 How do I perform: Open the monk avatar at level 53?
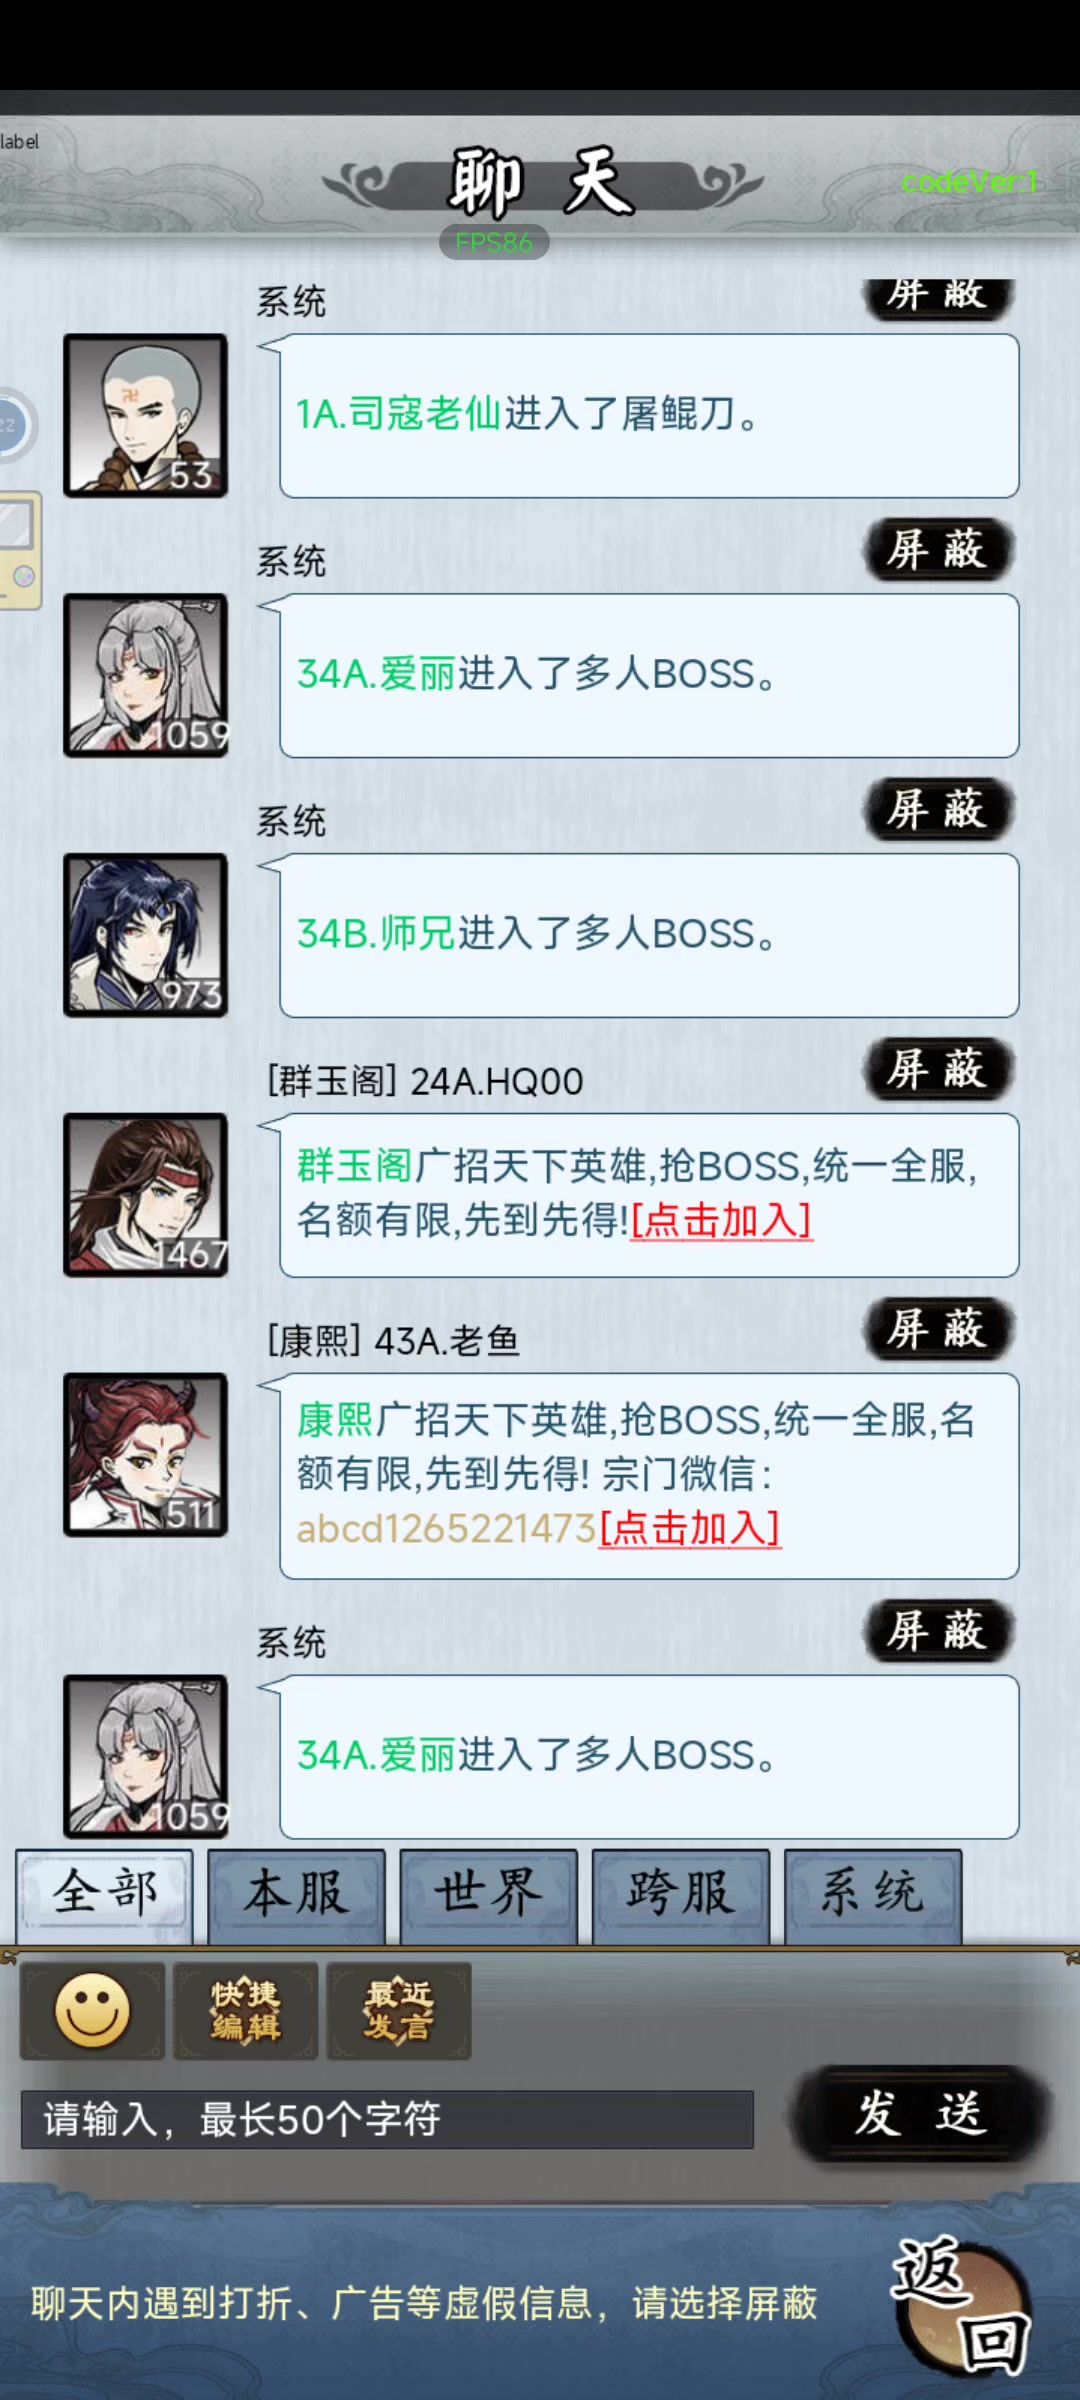click(x=146, y=415)
